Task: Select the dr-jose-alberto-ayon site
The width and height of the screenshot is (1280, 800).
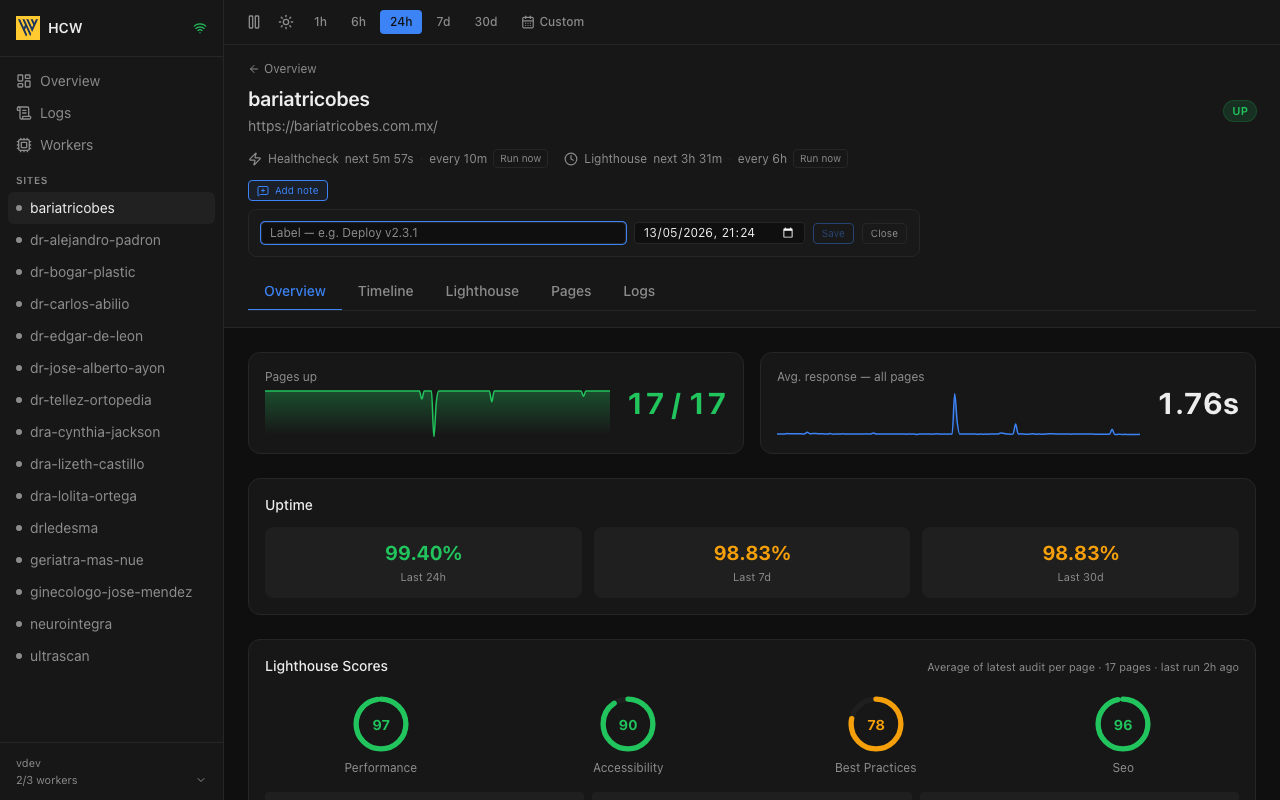Action: click(x=112, y=368)
